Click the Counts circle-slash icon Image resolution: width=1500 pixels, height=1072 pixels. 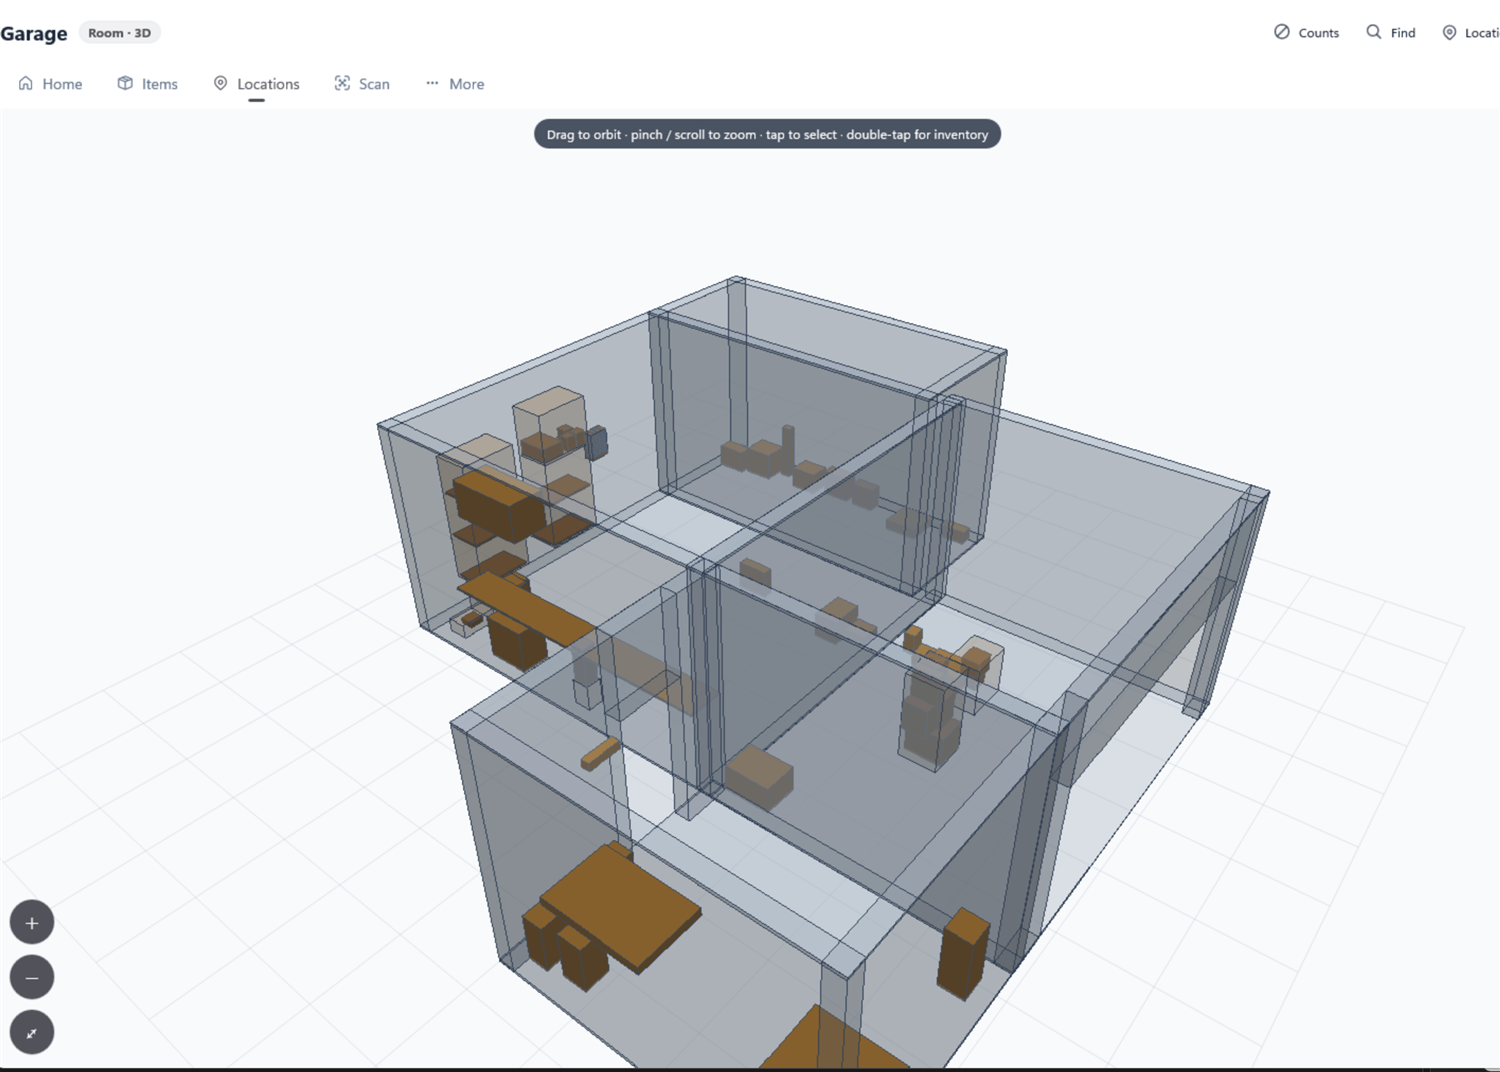coord(1282,32)
